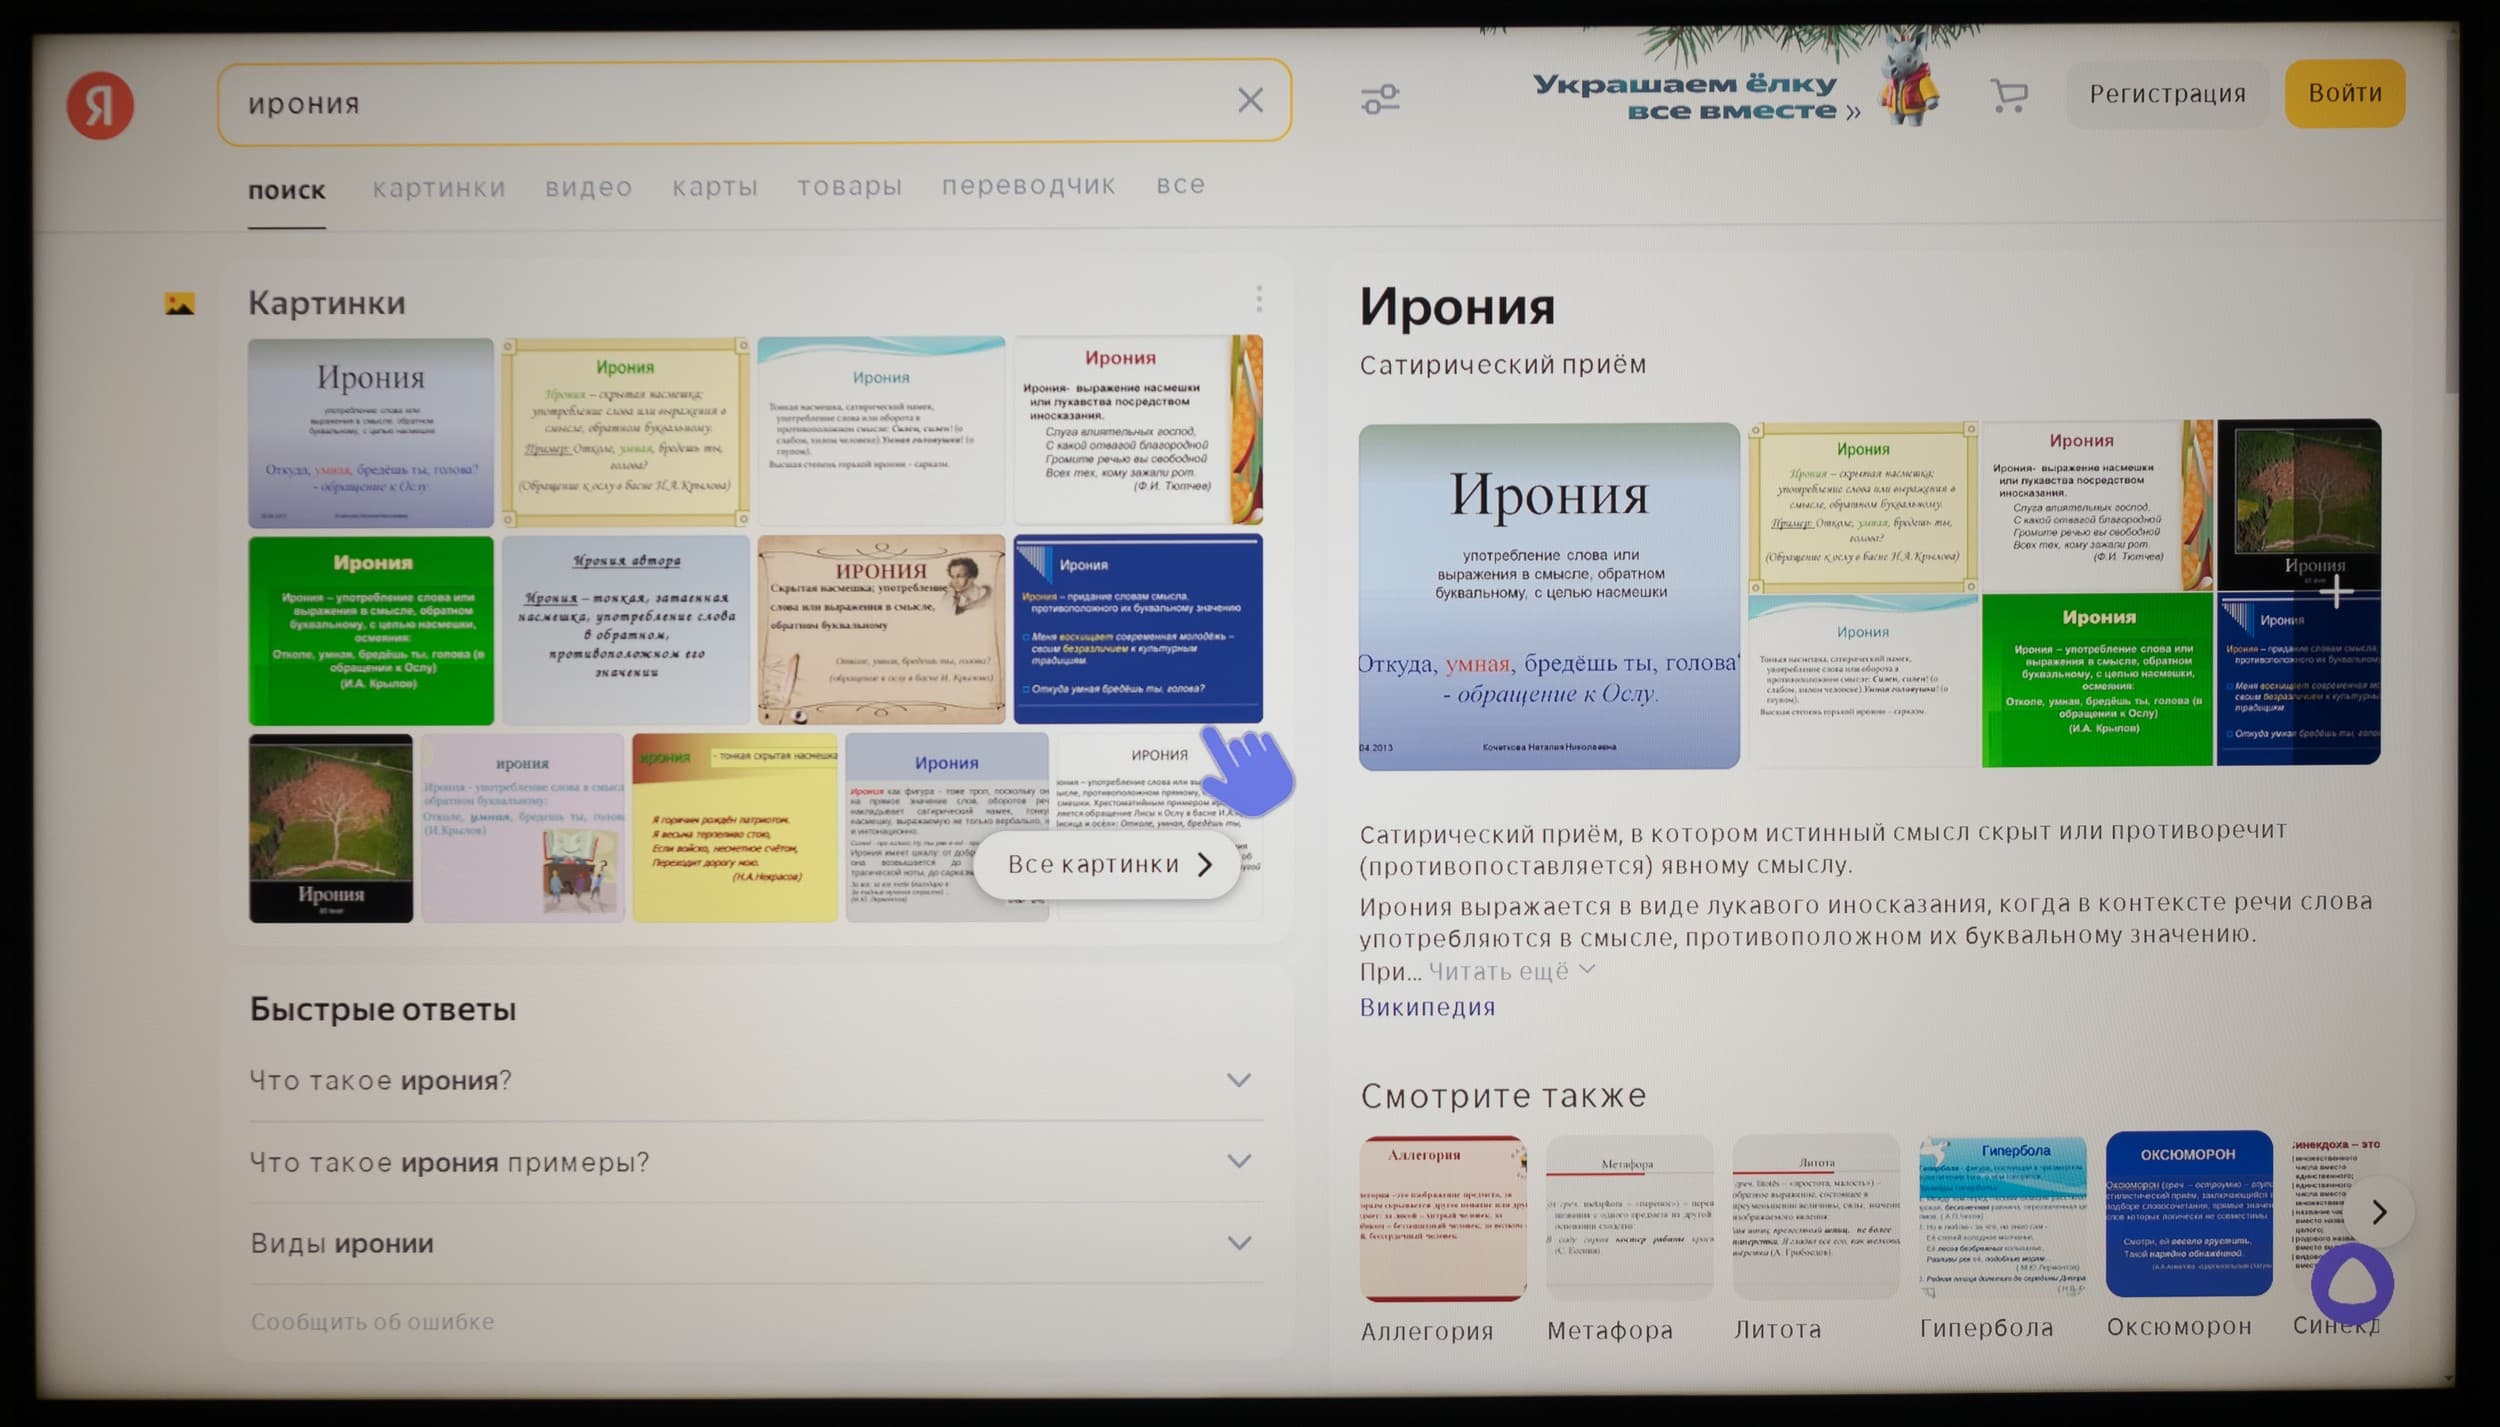The width and height of the screenshot is (2500, 1427).
Task: Click the Регистрация button
Action: point(2167,94)
